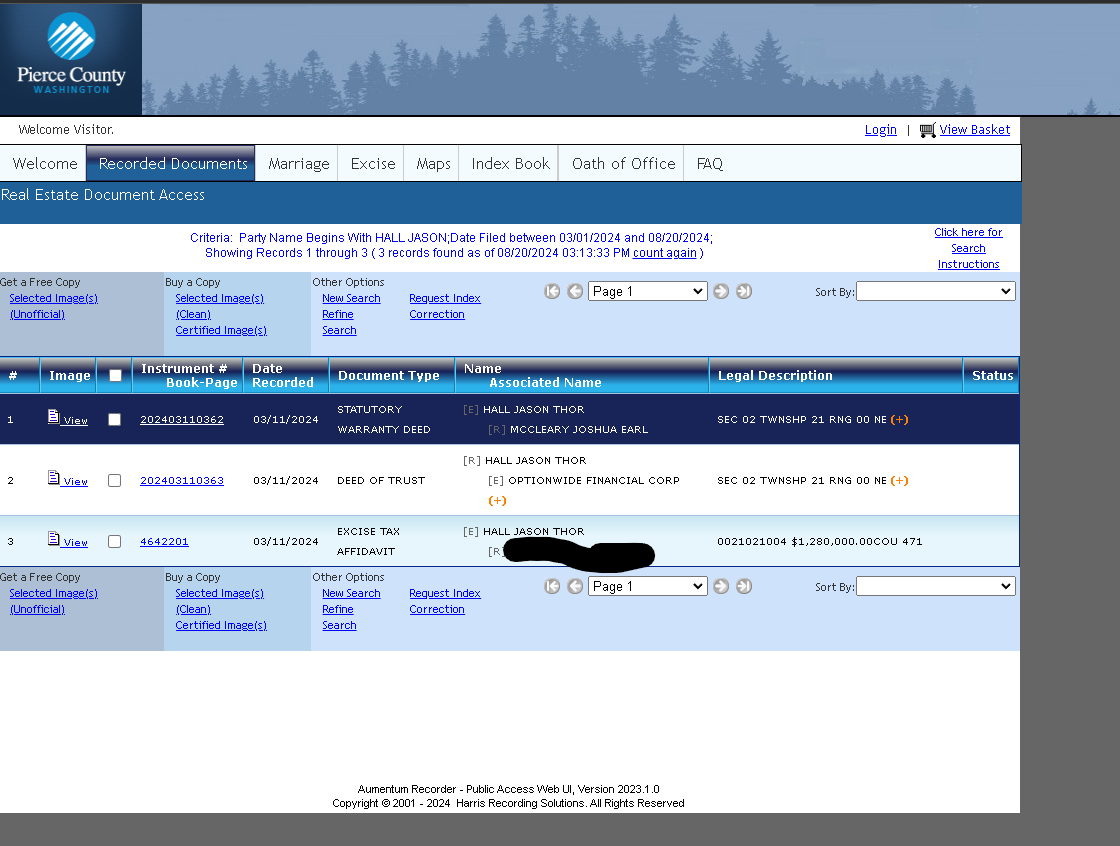Click the 'count again' link
The height and width of the screenshot is (846, 1120).
pyautogui.click(x=664, y=253)
